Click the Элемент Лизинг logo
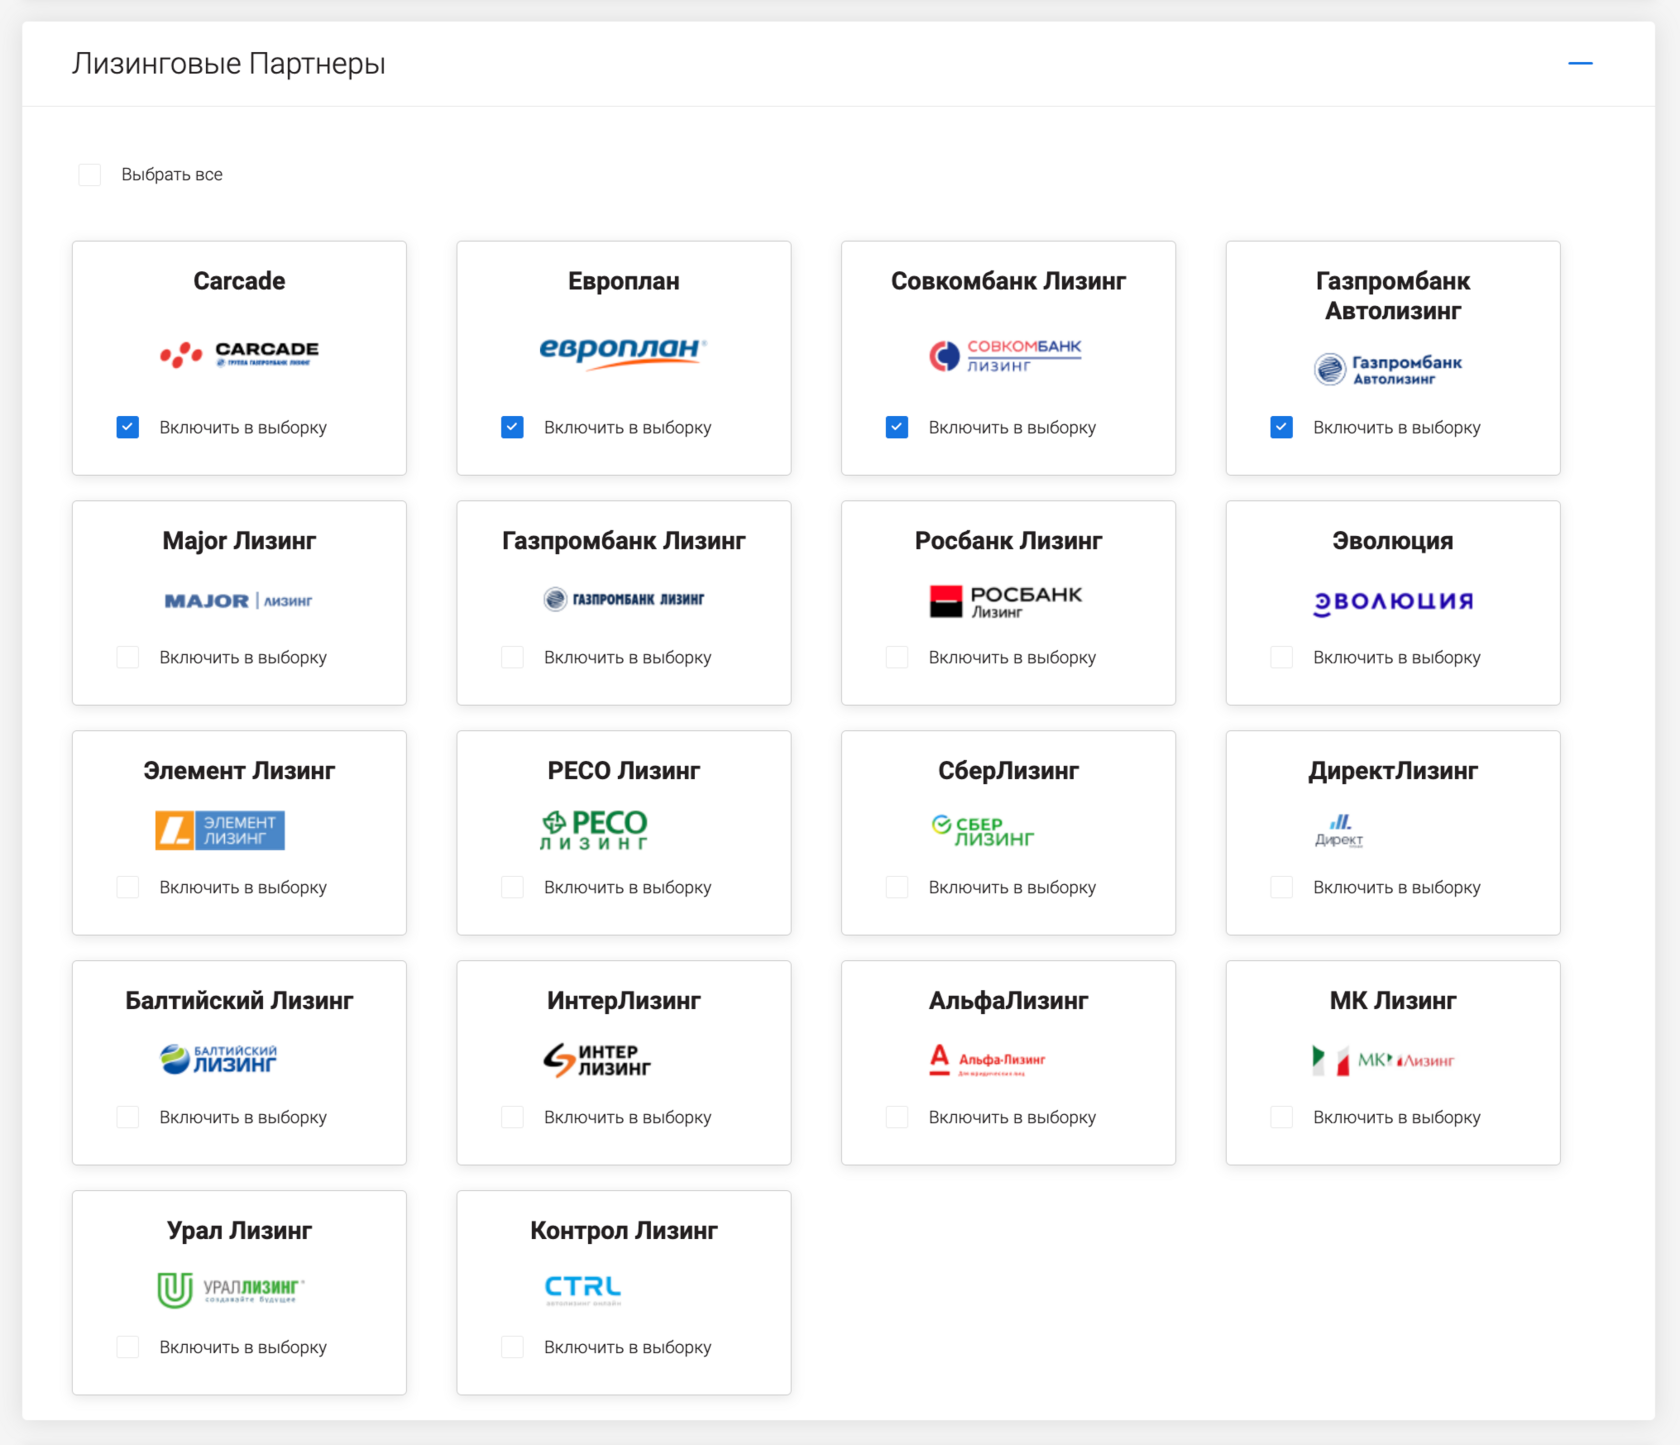 (220, 830)
